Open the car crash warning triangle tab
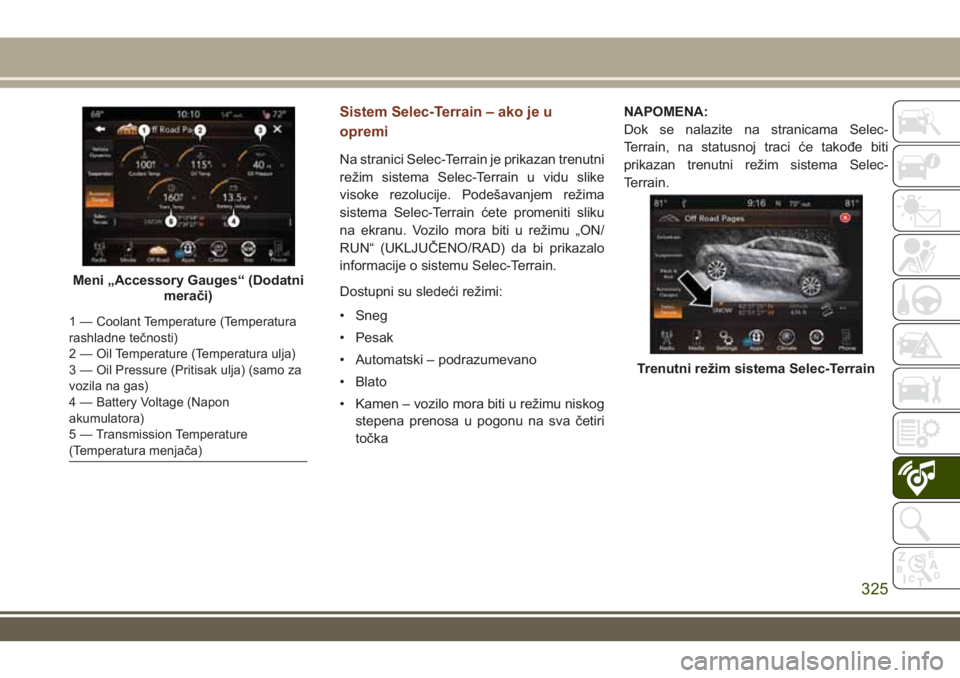Viewport: 960px width, 678px height. tap(926, 344)
